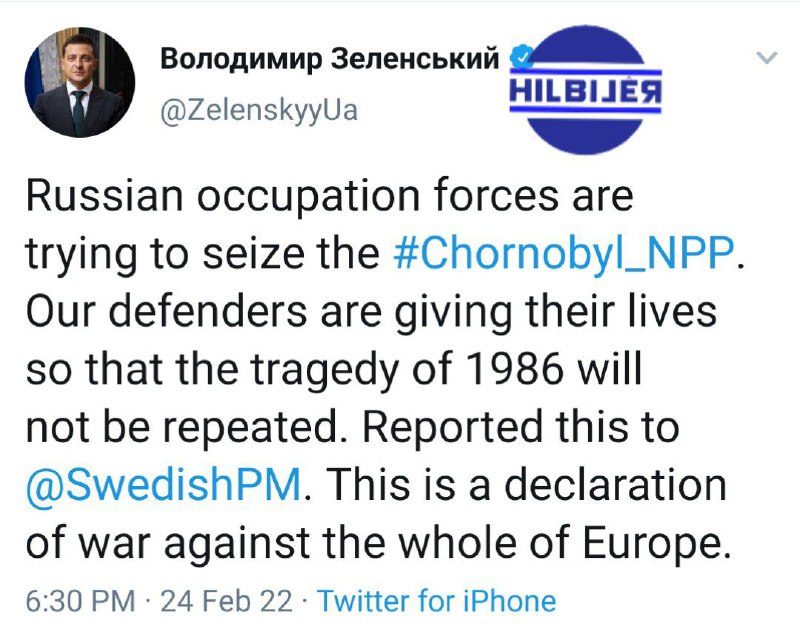Image resolution: width=800 pixels, height=643 pixels.
Task: Expand the tweet options chevron
Action: coord(767,57)
